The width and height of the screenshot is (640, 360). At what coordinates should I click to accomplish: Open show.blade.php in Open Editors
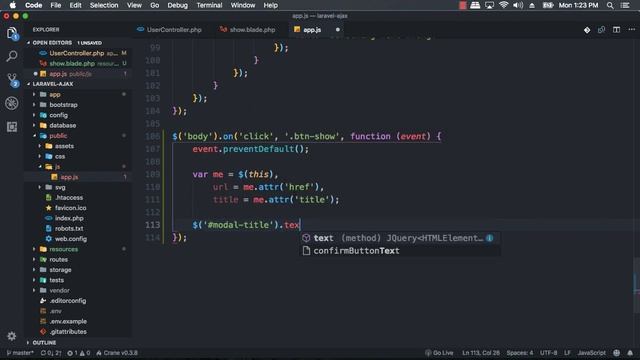click(78, 63)
